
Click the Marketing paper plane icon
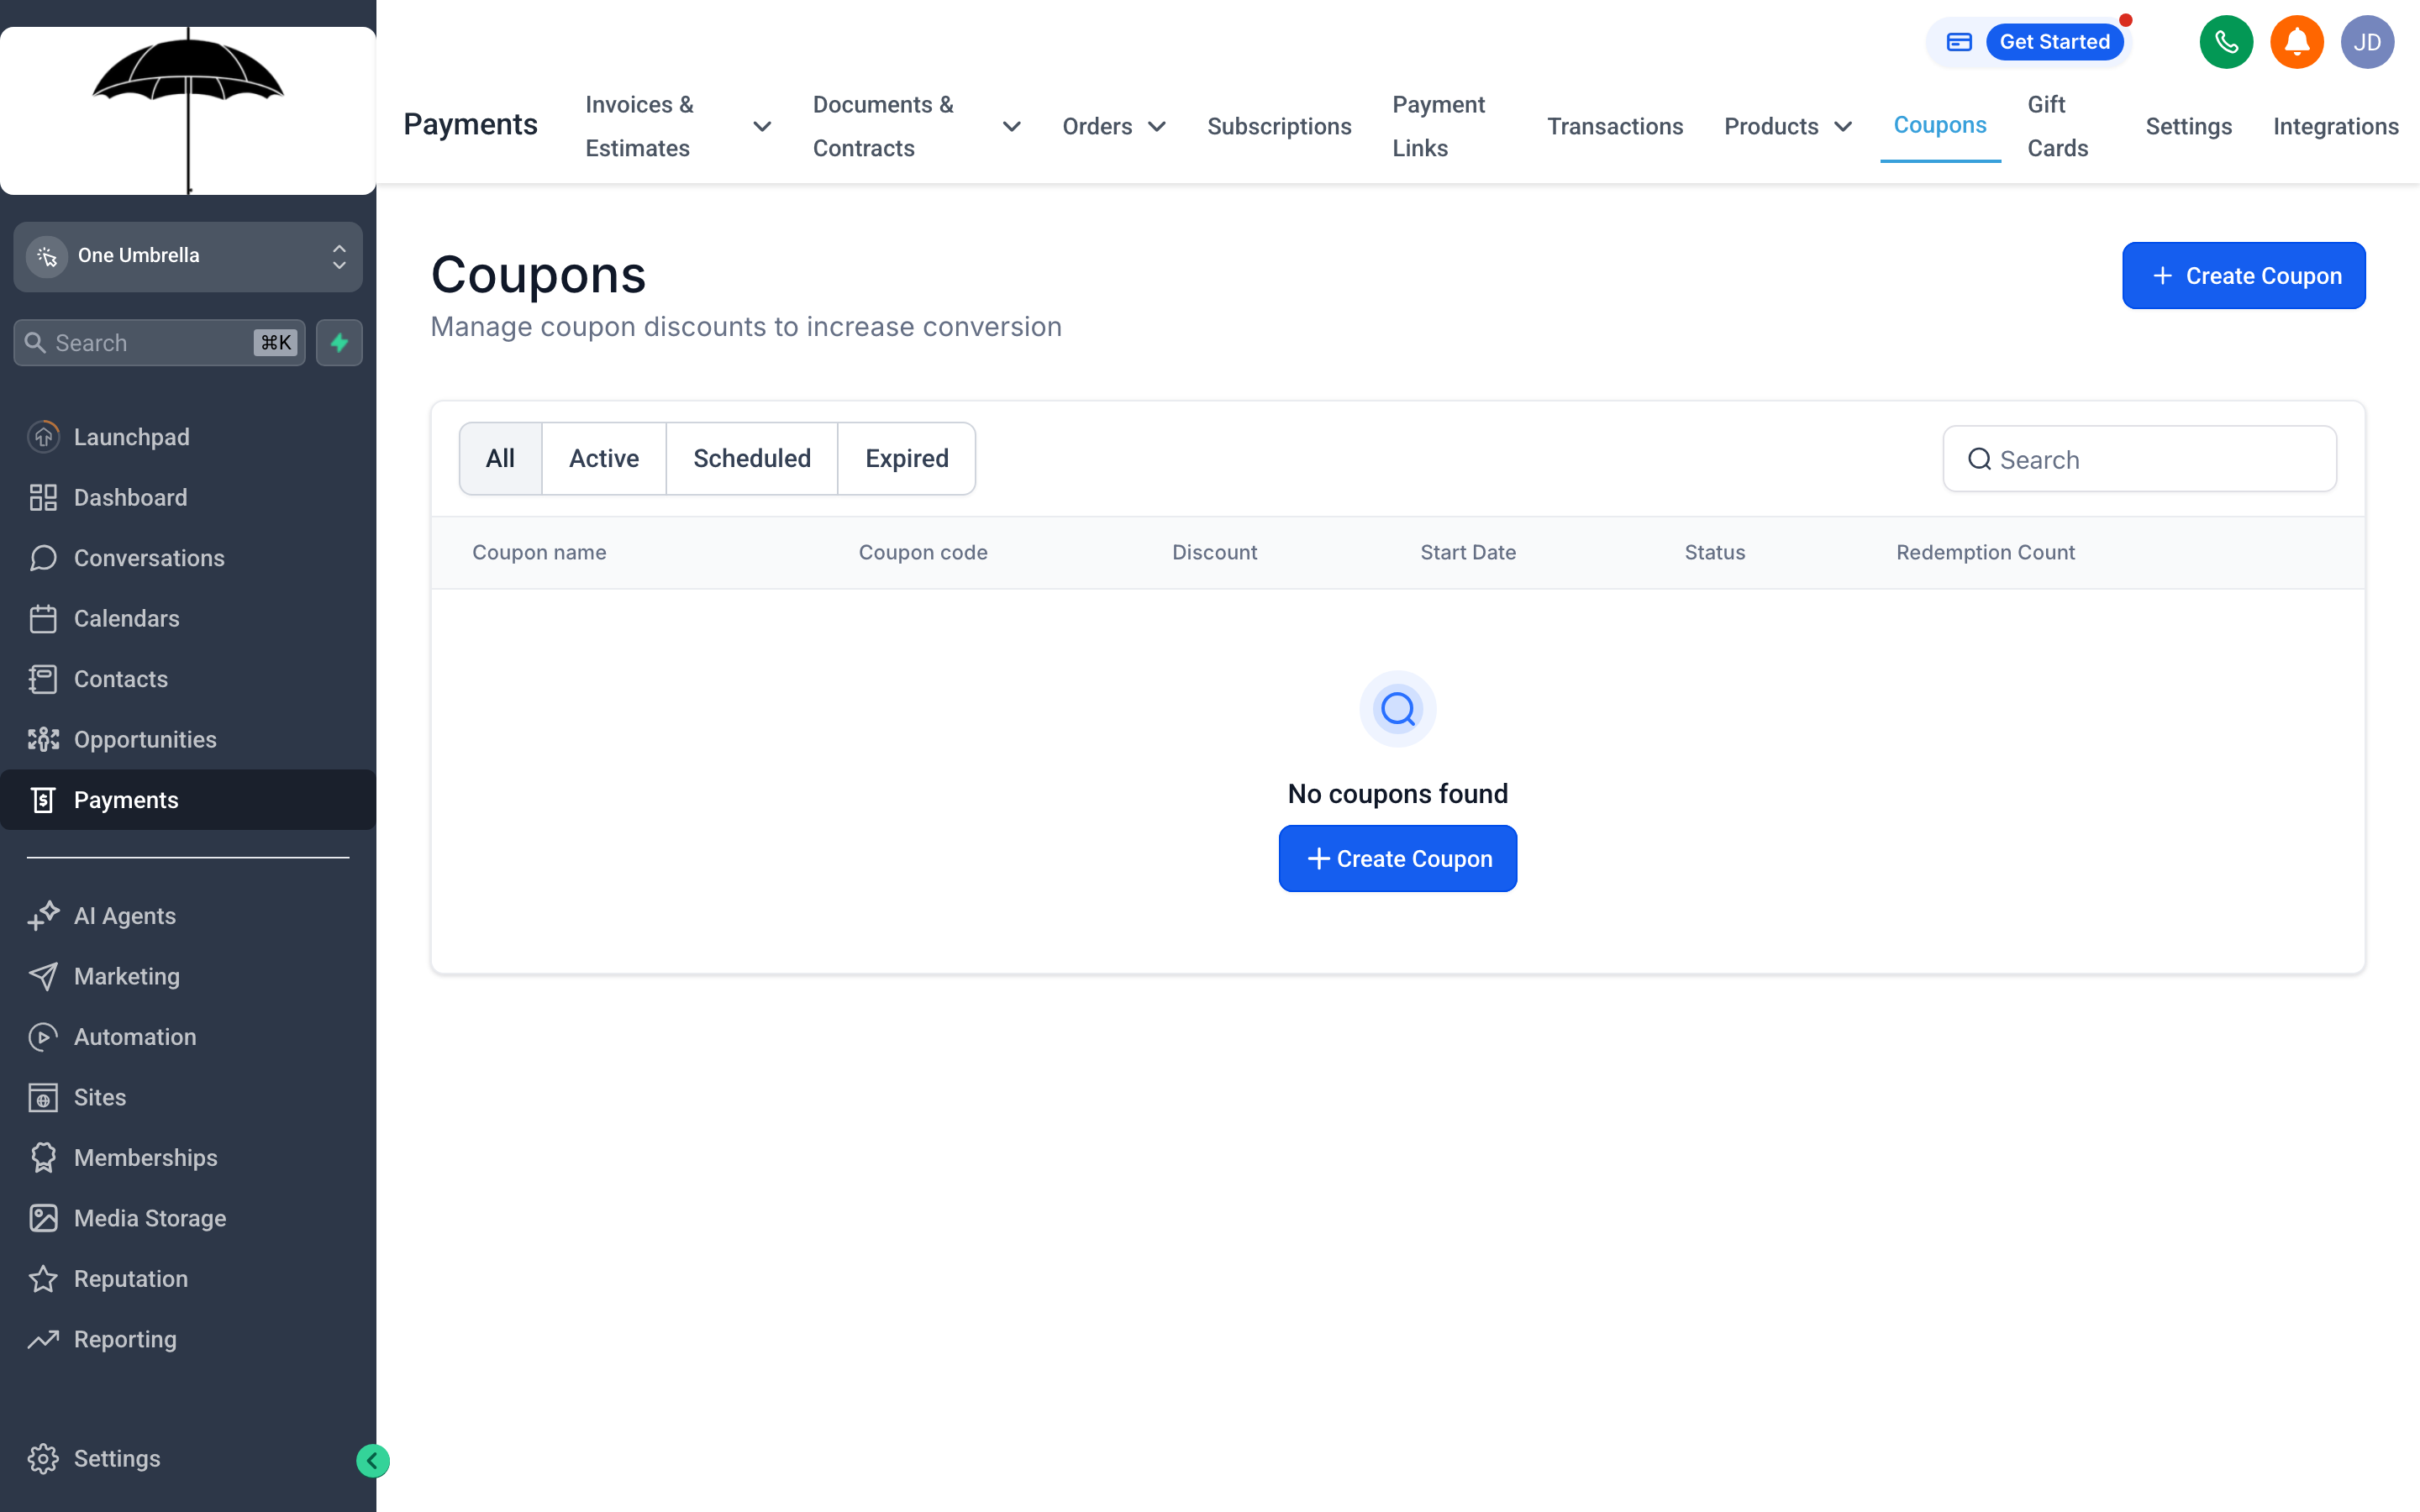point(43,976)
